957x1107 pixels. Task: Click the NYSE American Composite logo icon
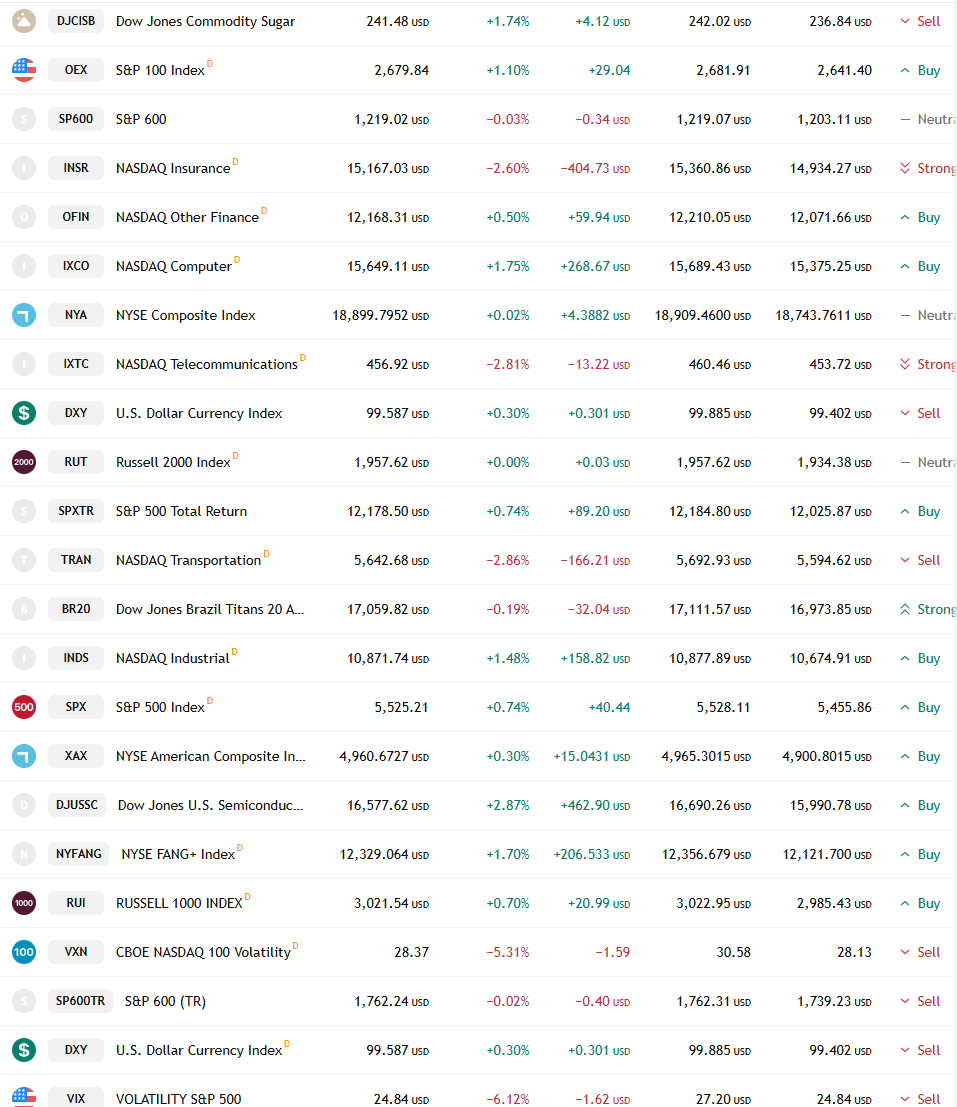click(24, 756)
